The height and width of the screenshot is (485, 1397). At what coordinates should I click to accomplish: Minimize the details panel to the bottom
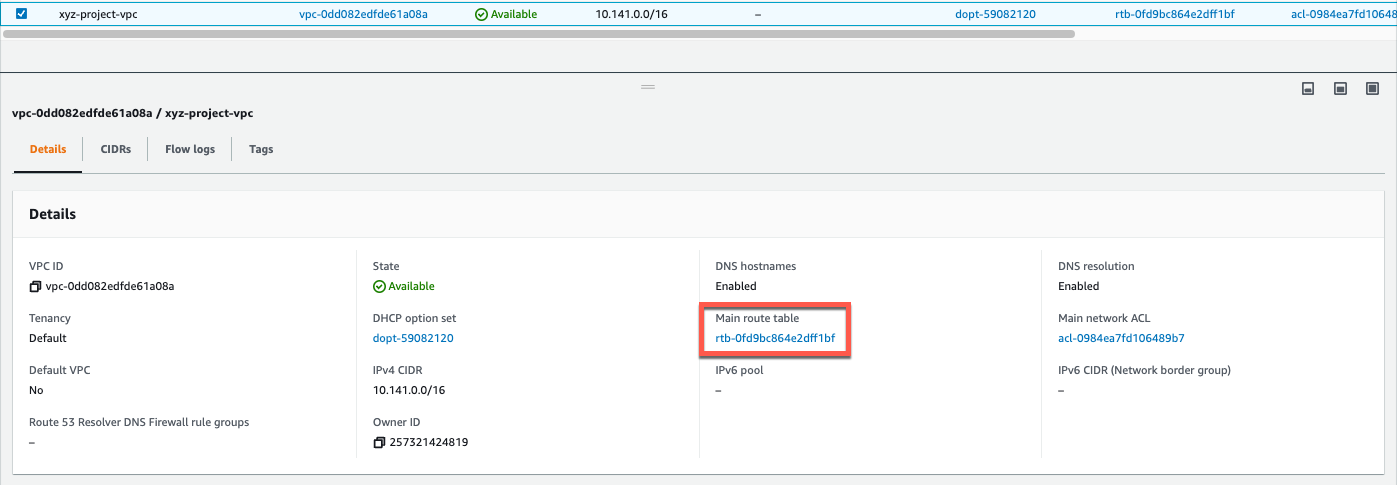[1307, 89]
